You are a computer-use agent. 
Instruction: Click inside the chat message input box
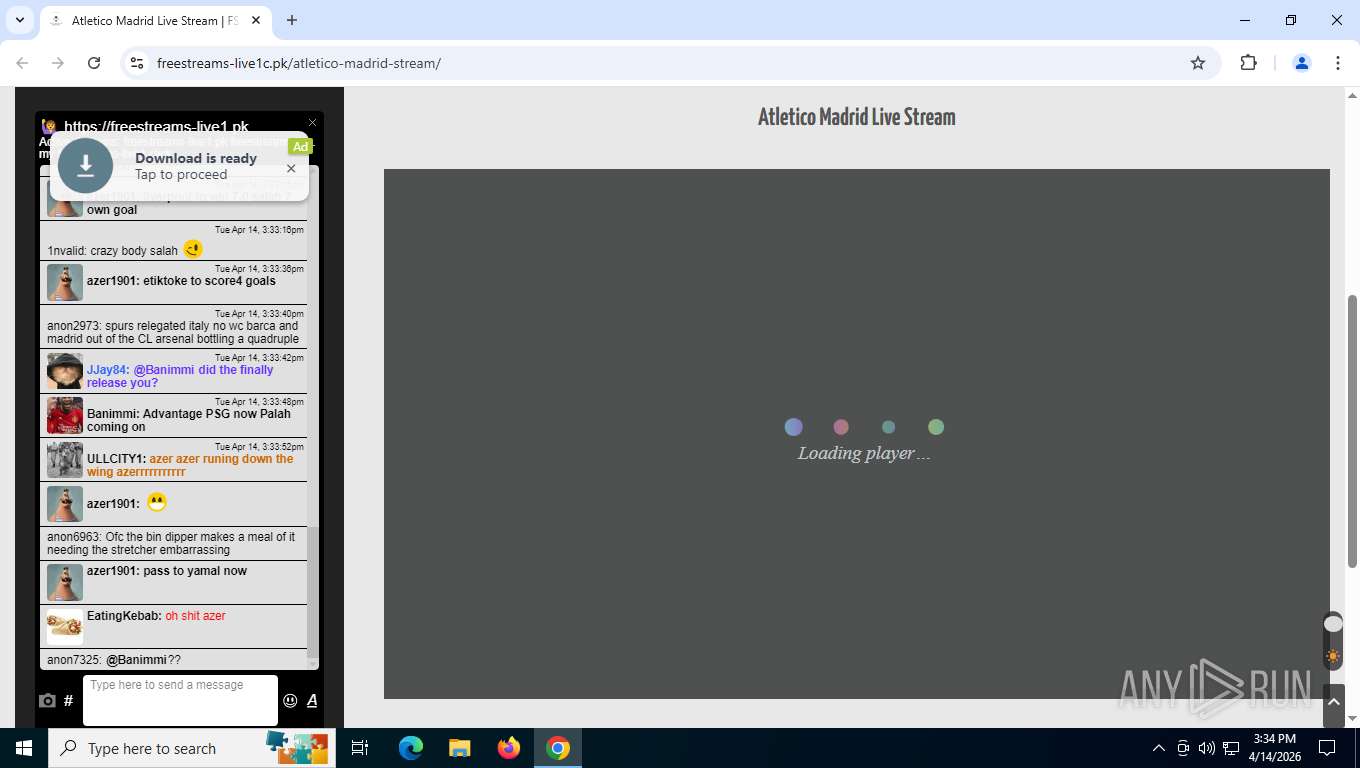click(180, 700)
